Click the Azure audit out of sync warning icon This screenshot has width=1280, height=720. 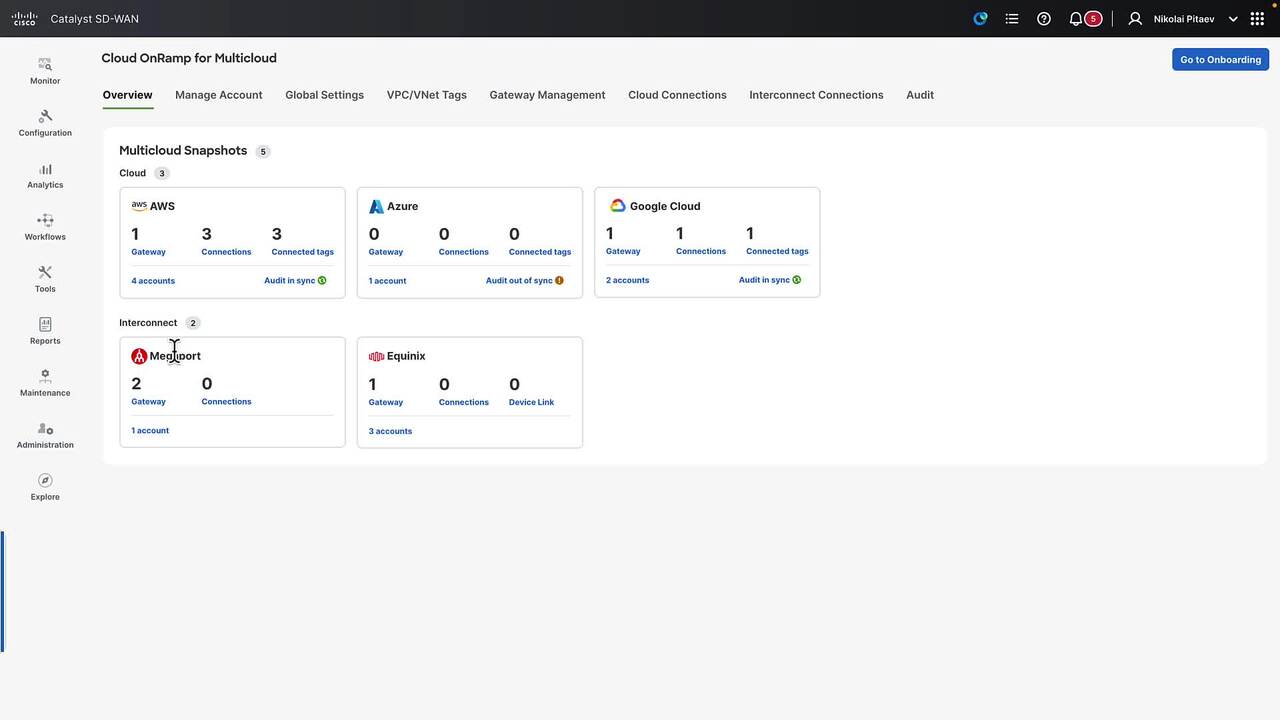559,281
